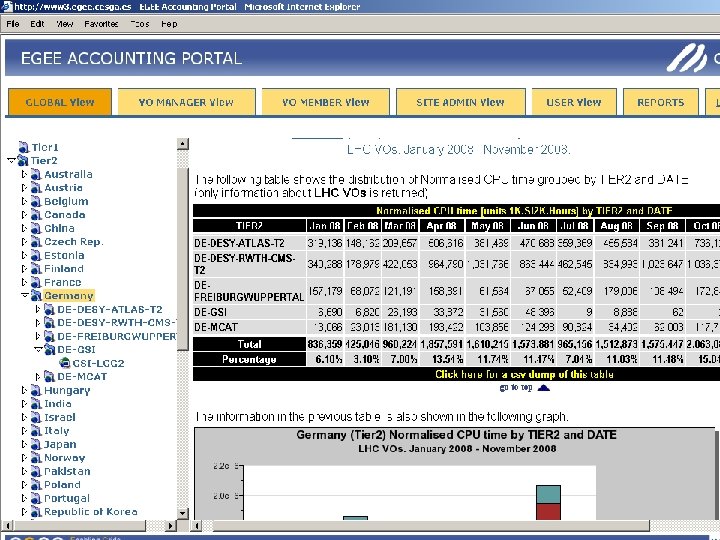Screen dimensions: 720x540
Task: Open the Favorites menu
Action: pos(101,24)
